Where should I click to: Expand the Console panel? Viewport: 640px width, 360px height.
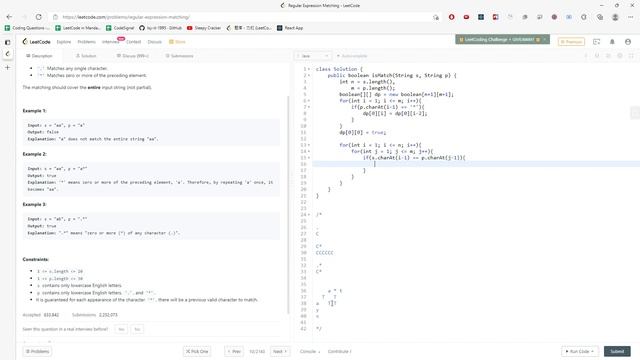[310, 351]
